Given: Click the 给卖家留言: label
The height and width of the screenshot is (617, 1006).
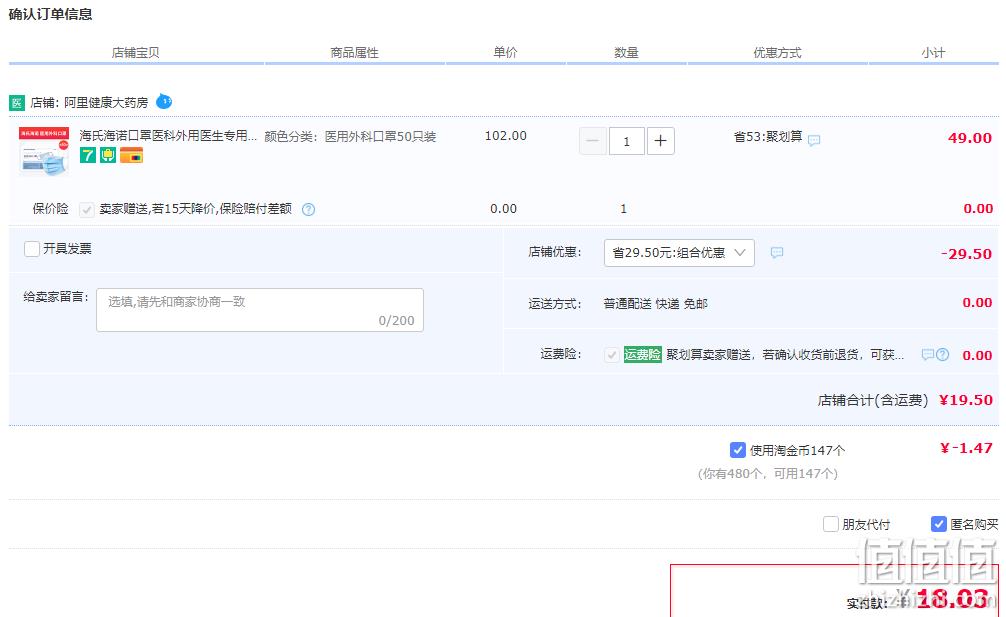Looking at the screenshot, I should tap(56, 296).
